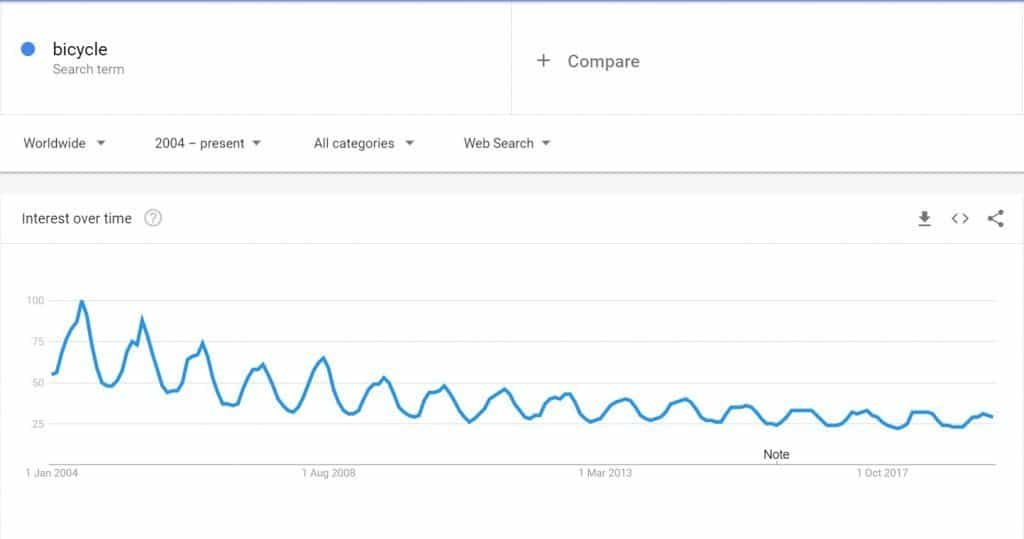Expand the Web Search type dropdown
This screenshot has height=539, width=1024.
[507, 143]
